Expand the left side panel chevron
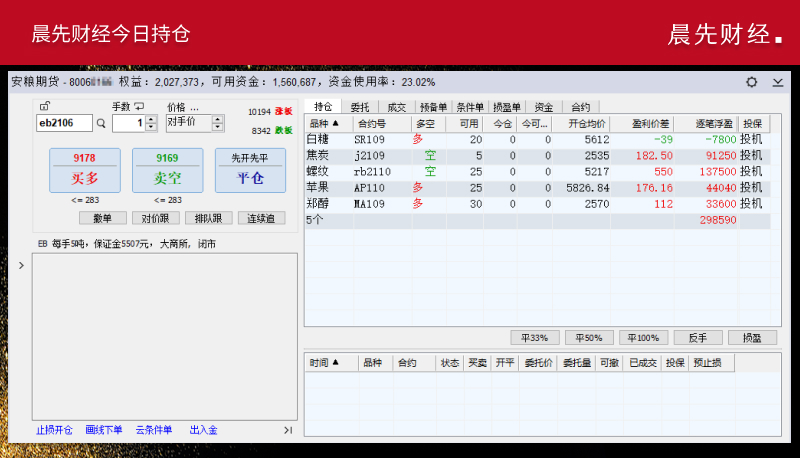 point(22,265)
